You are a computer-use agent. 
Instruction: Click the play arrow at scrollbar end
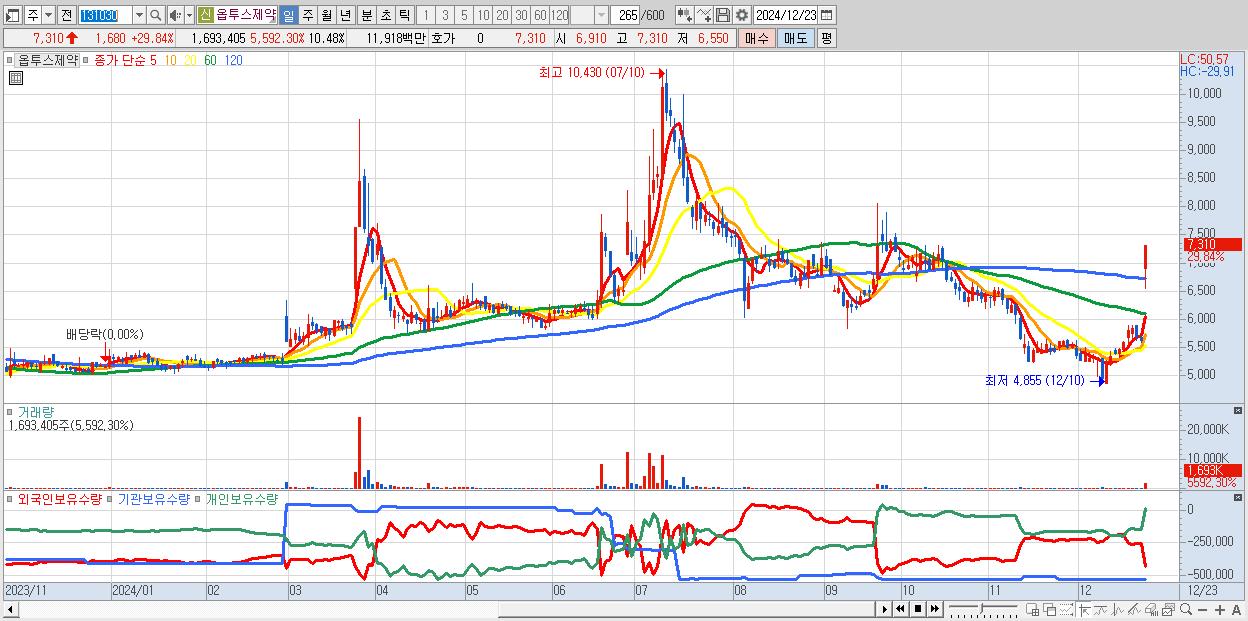point(884,609)
